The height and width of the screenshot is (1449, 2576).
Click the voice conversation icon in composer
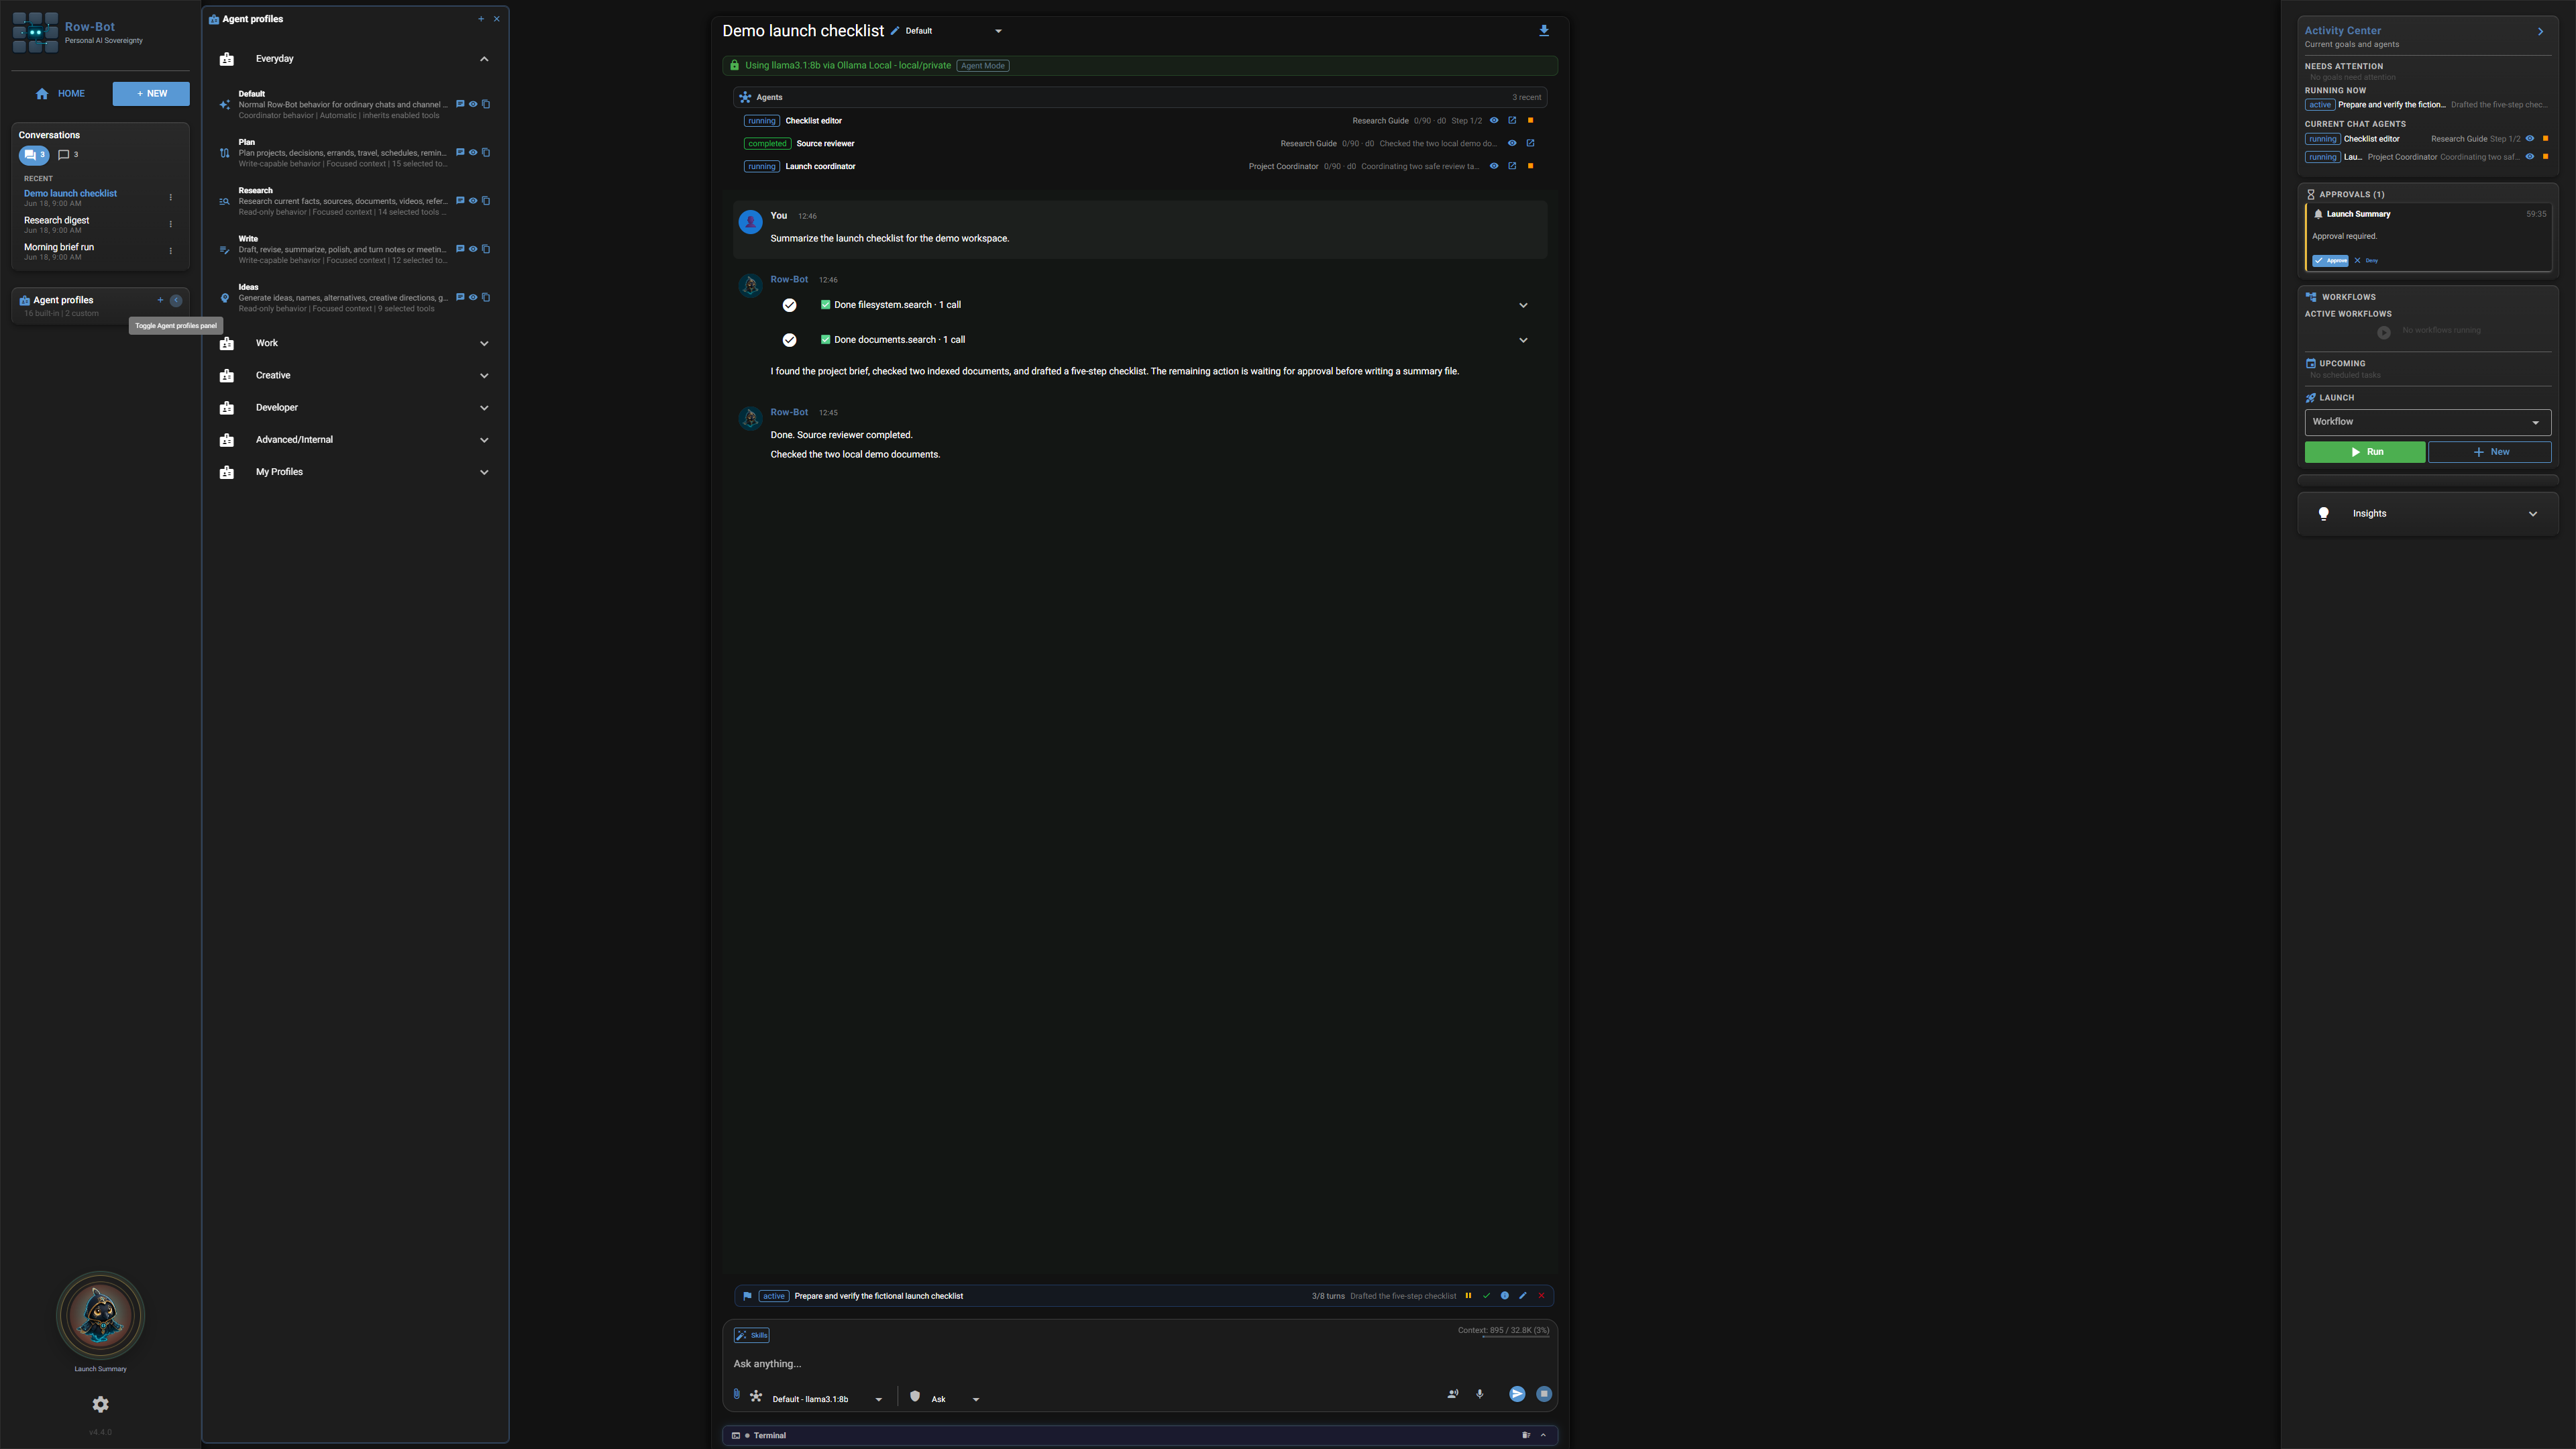[1453, 1394]
